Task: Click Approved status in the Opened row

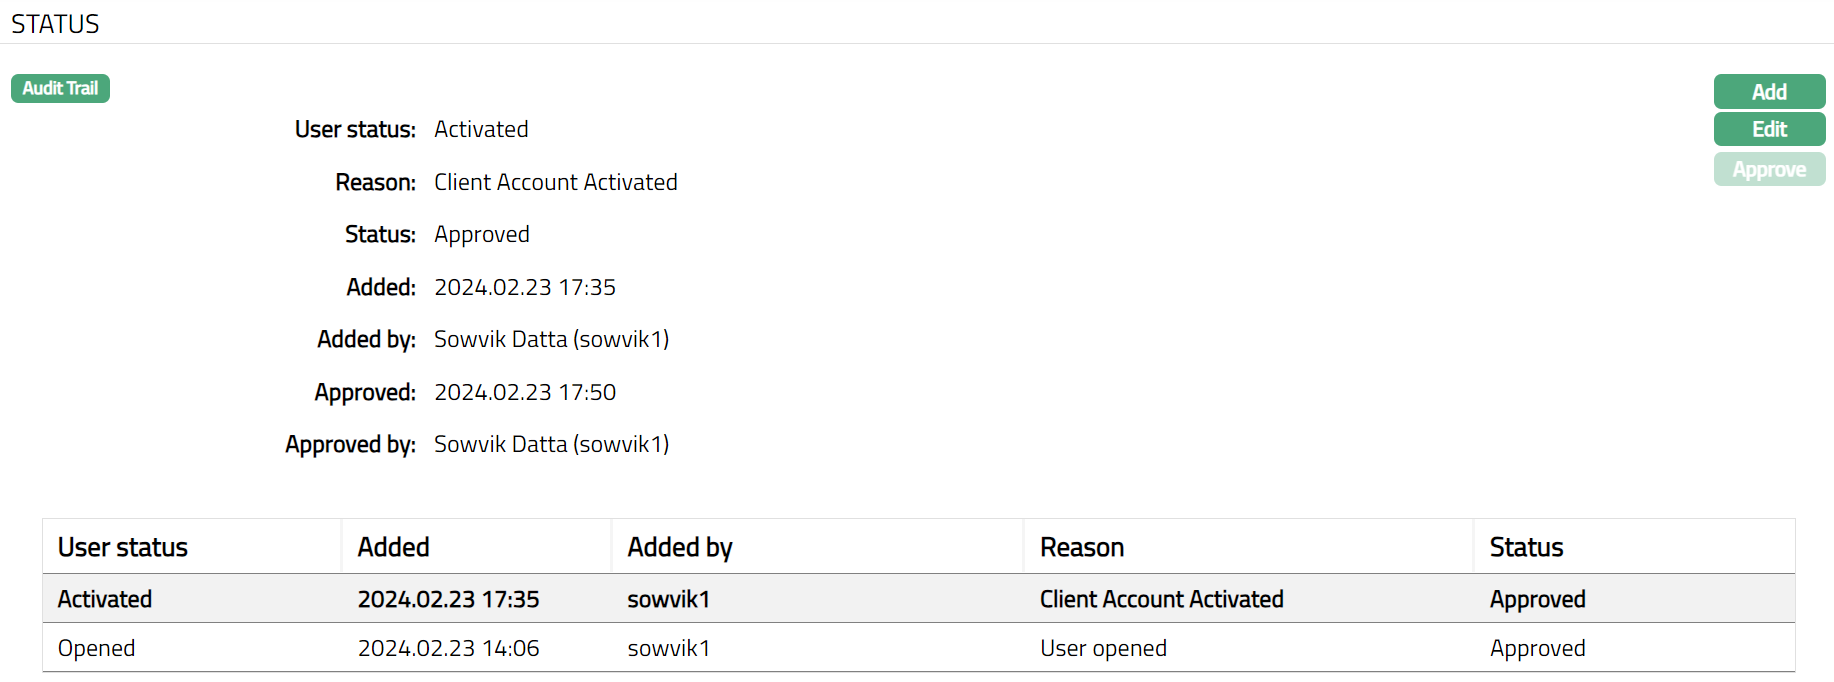Action: [1537, 648]
